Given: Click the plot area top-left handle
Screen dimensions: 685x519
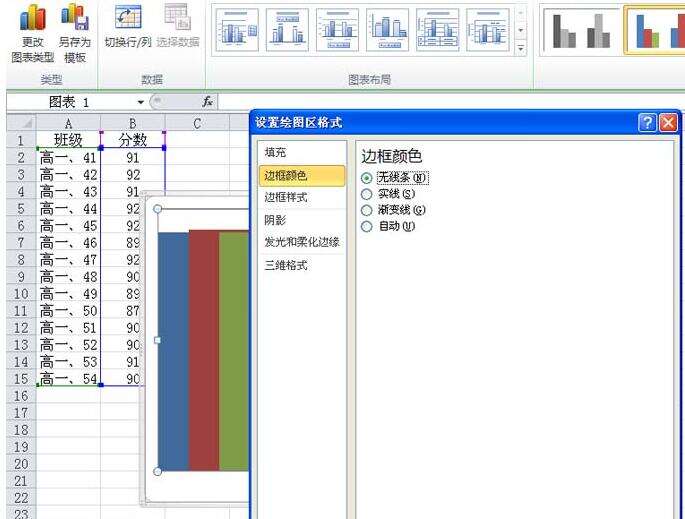Looking at the screenshot, I should [158, 209].
